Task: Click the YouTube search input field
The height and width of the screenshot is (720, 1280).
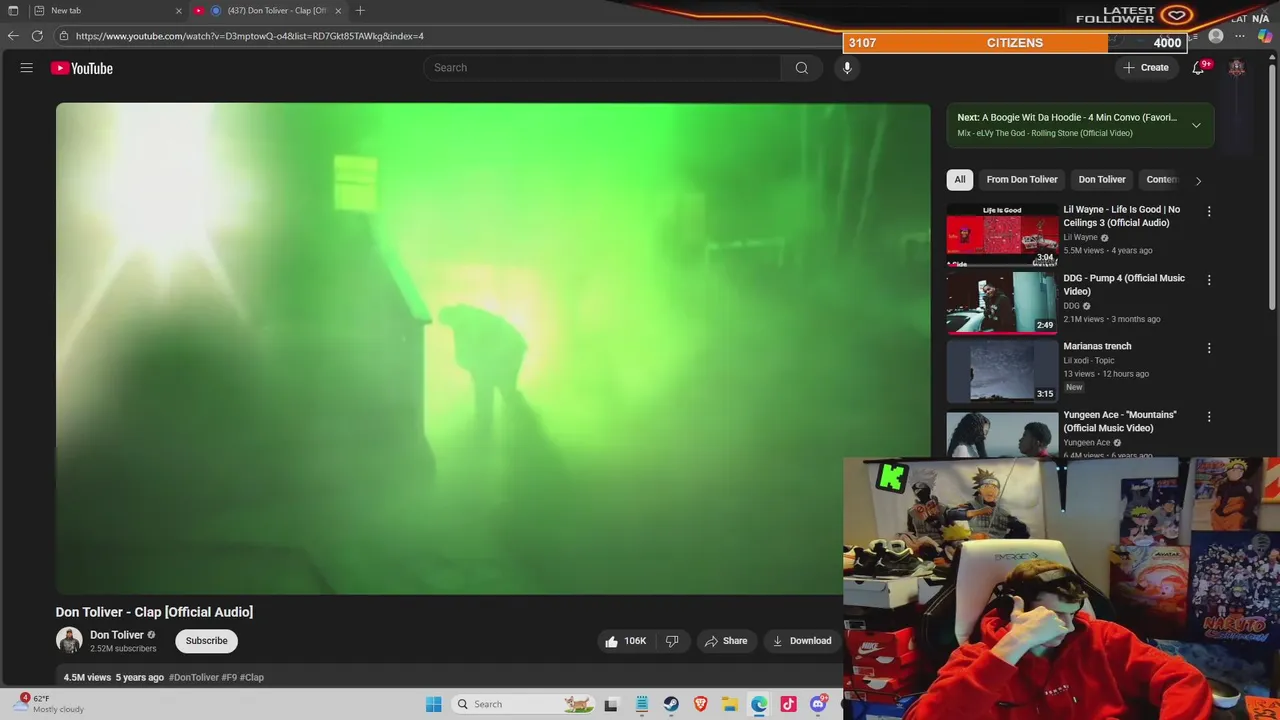Action: [x=602, y=68]
